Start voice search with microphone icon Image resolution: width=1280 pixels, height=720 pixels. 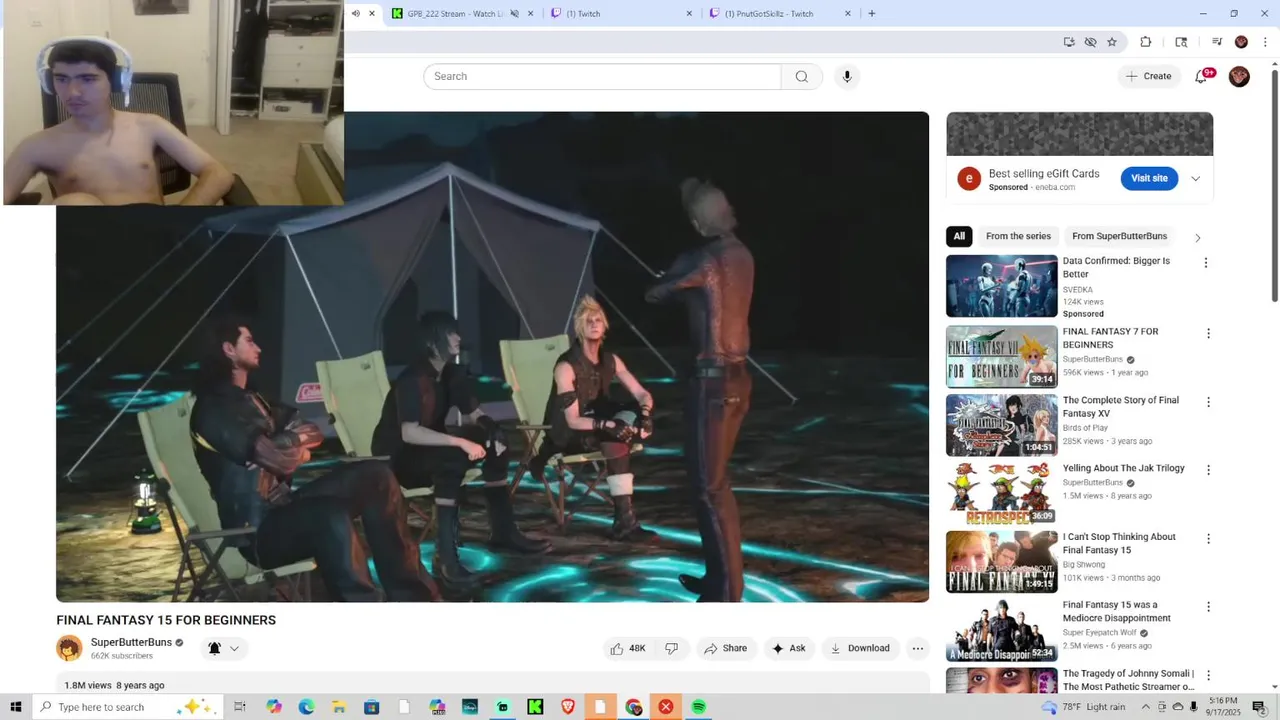[847, 76]
